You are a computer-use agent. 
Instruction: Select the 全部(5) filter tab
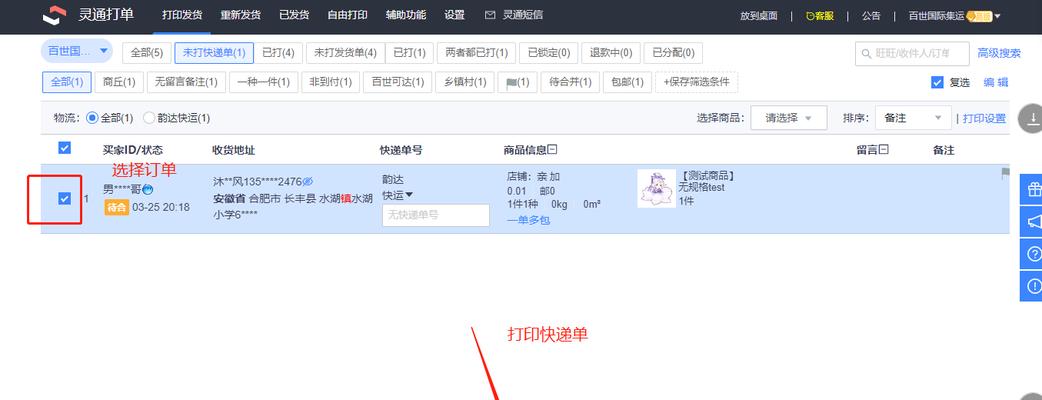pyautogui.click(x=146, y=53)
